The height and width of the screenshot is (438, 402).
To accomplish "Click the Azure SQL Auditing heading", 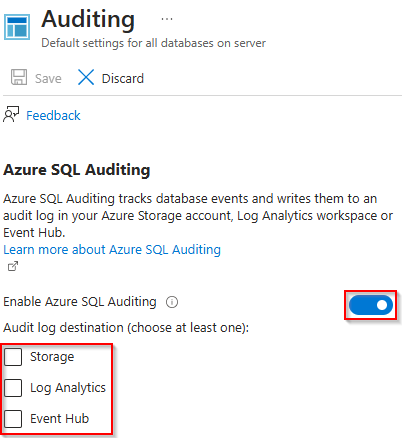I will 77,170.
